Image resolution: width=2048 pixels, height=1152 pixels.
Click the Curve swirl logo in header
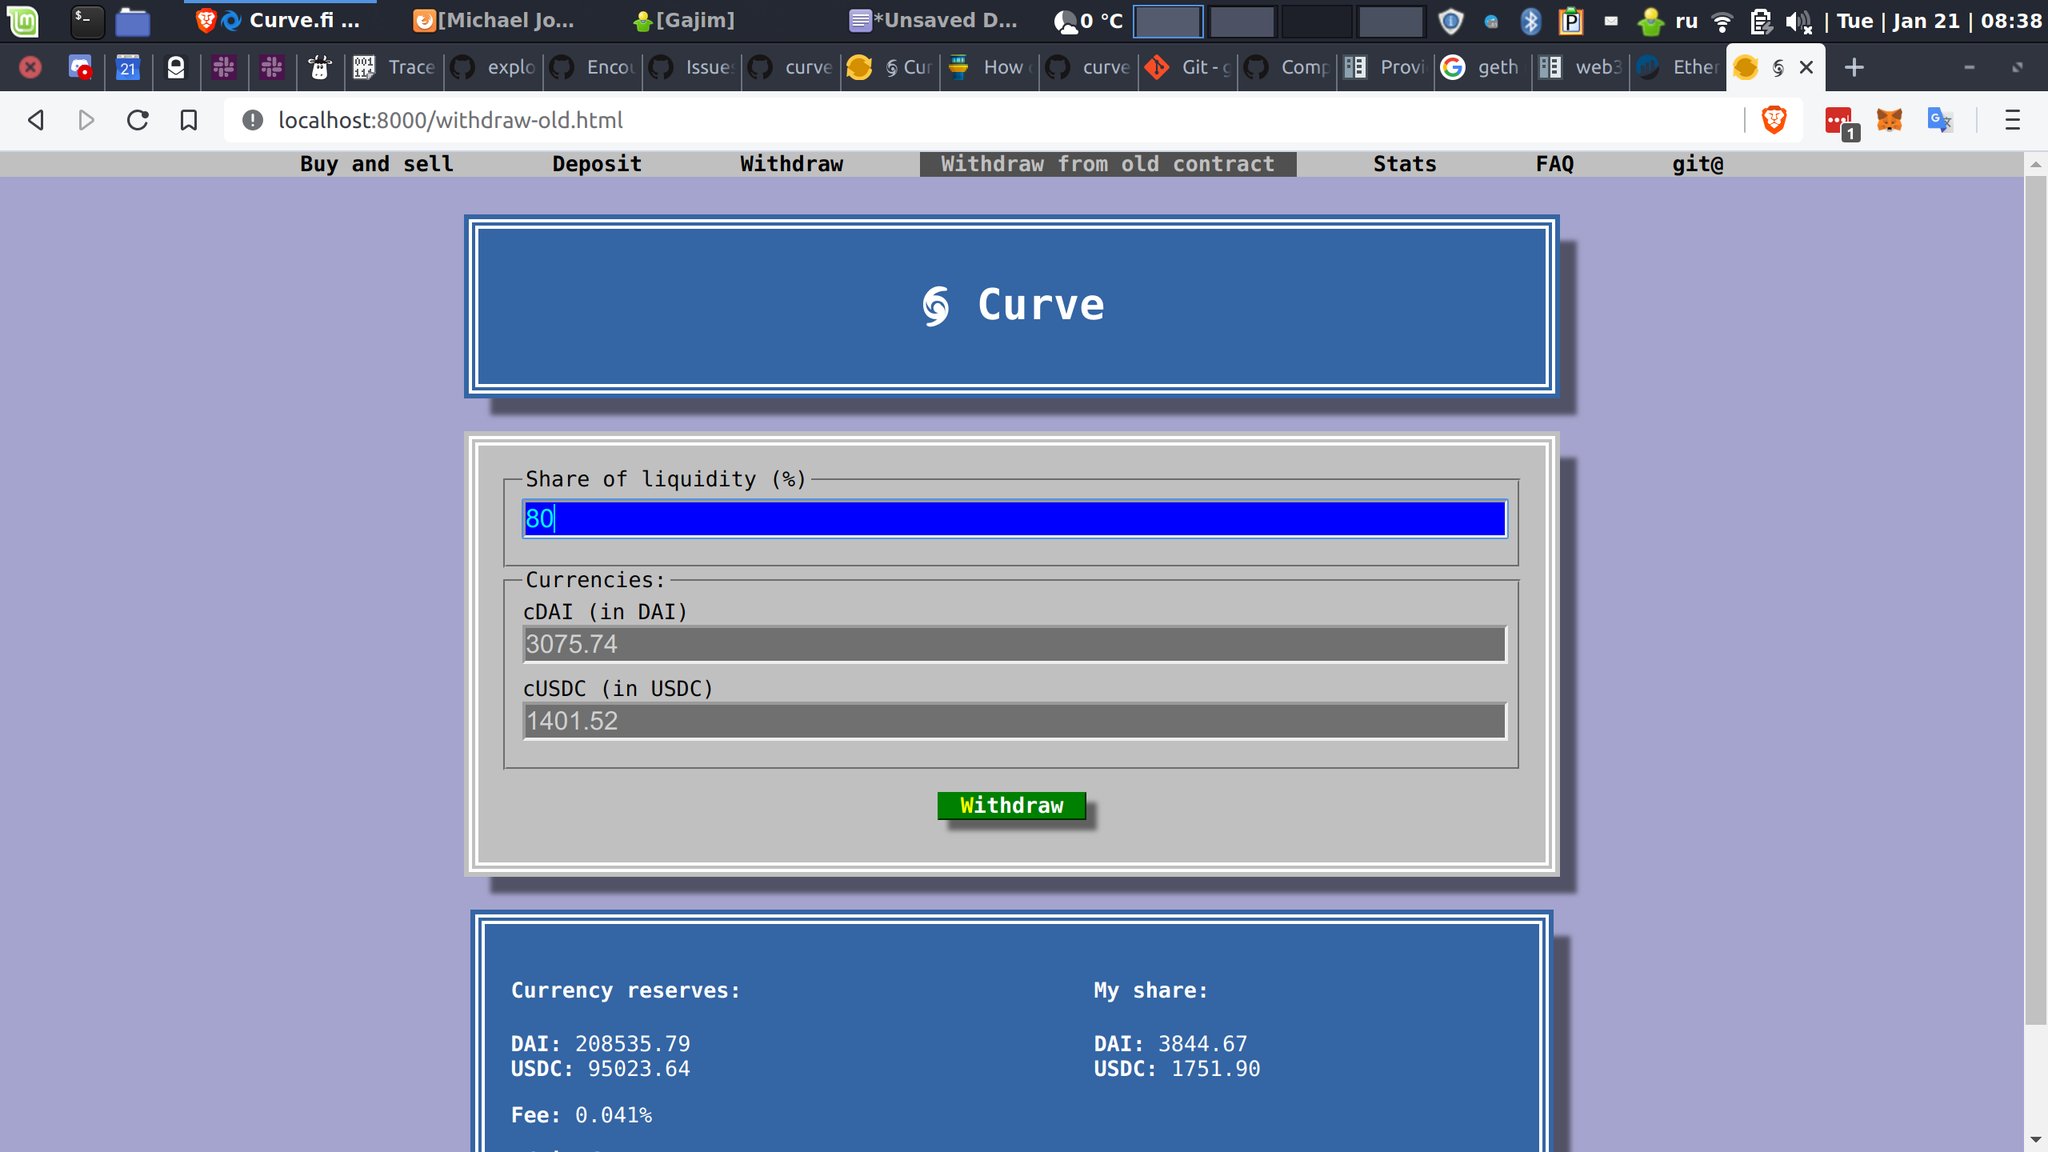936,306
